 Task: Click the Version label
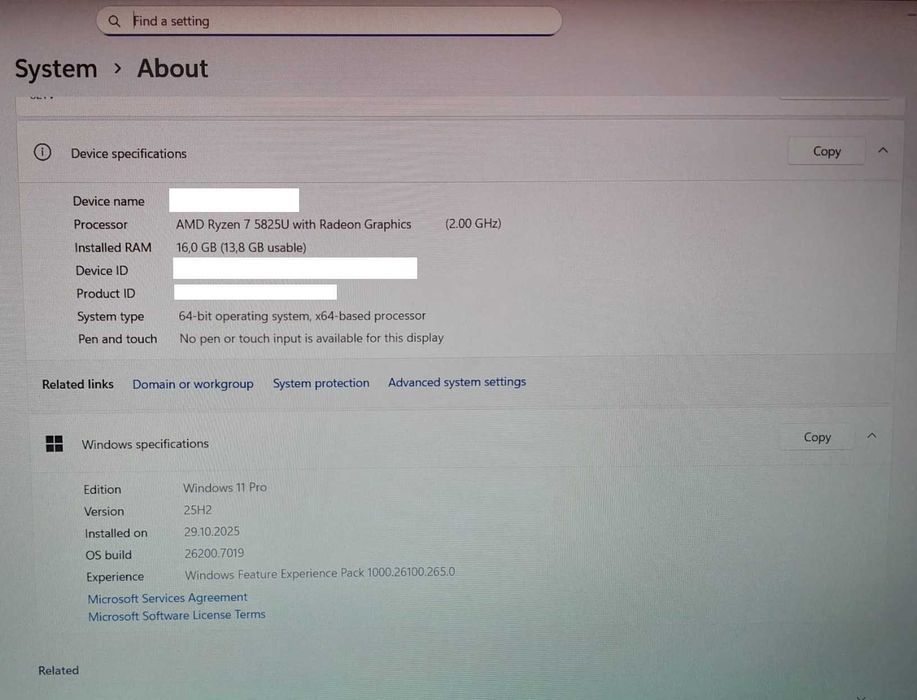click(x=104, y=512)
